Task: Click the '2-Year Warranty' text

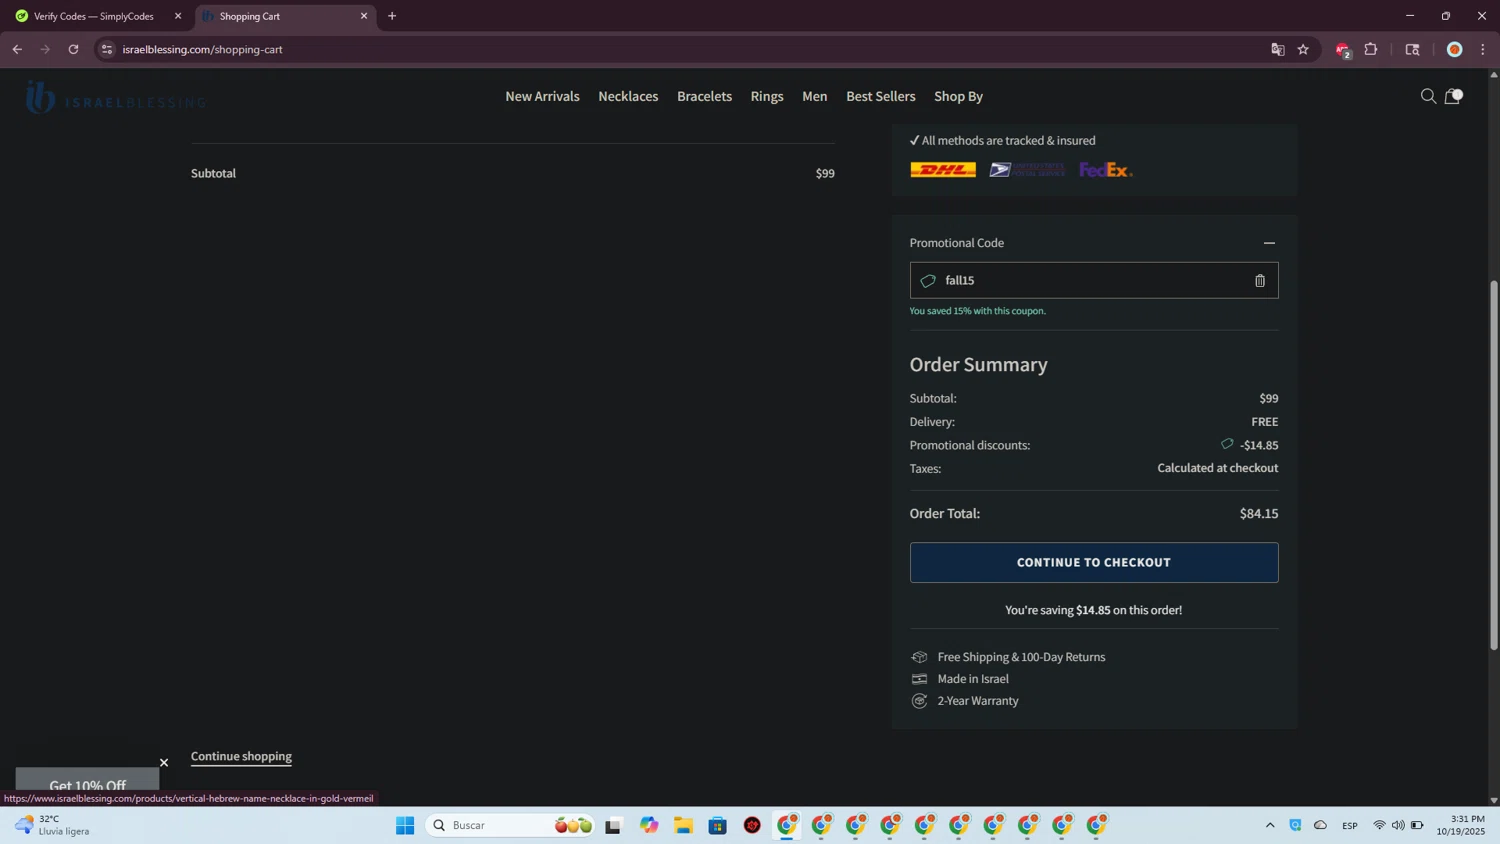Action: click(978, 701)
